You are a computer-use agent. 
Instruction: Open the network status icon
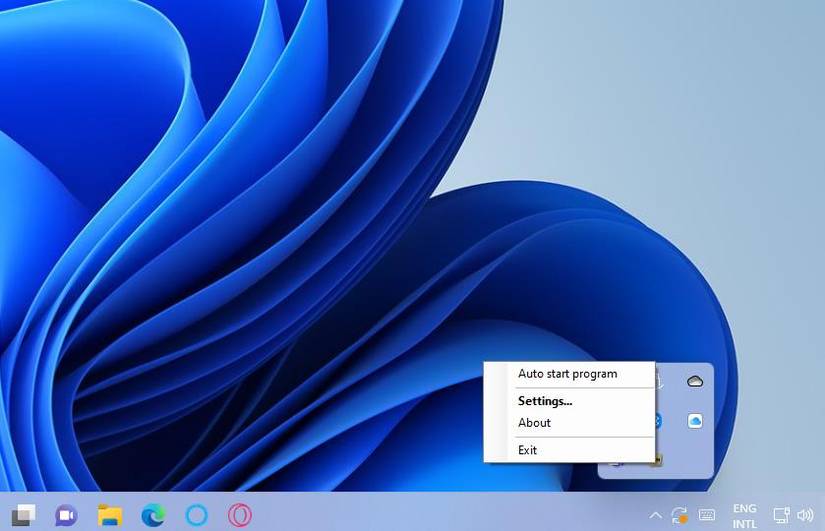pos(781,515)
